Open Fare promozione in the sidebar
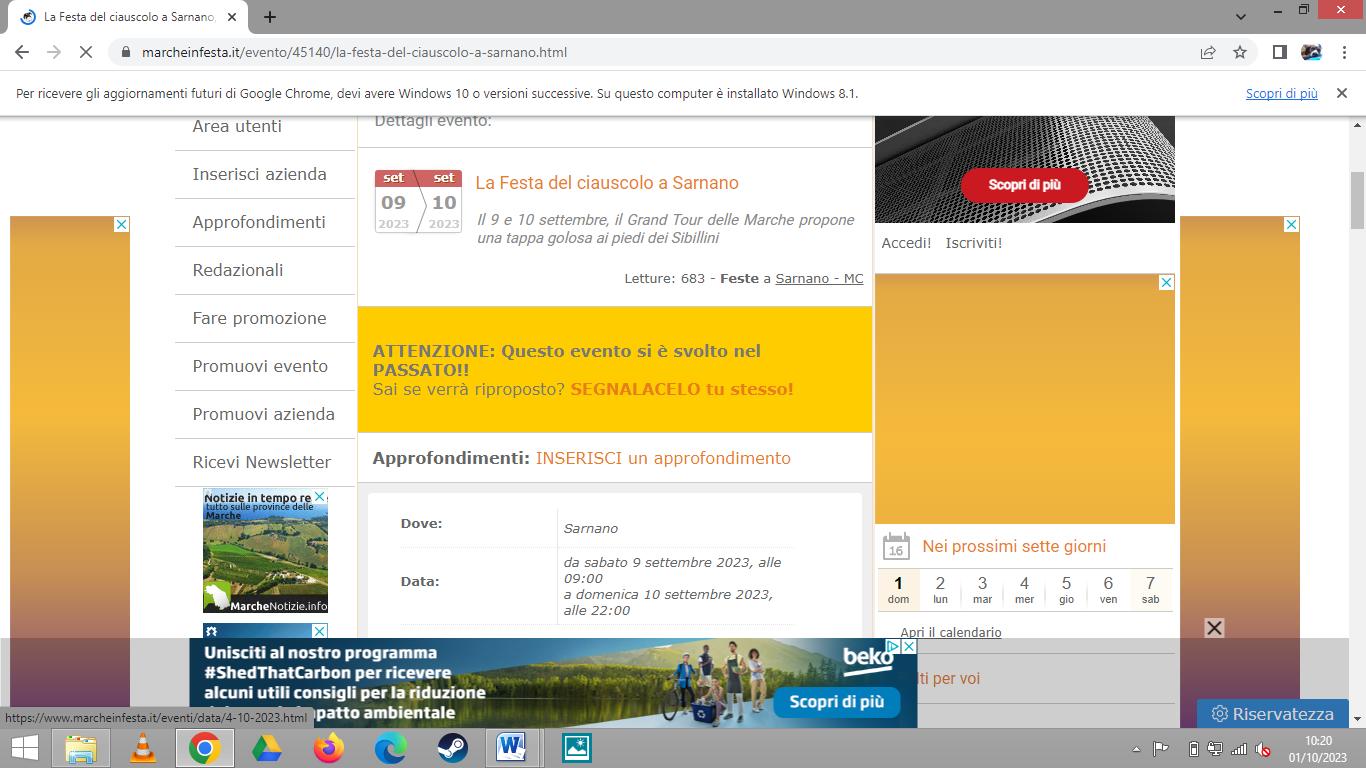The image size is (1366, 768). click(x=260, y=318)
